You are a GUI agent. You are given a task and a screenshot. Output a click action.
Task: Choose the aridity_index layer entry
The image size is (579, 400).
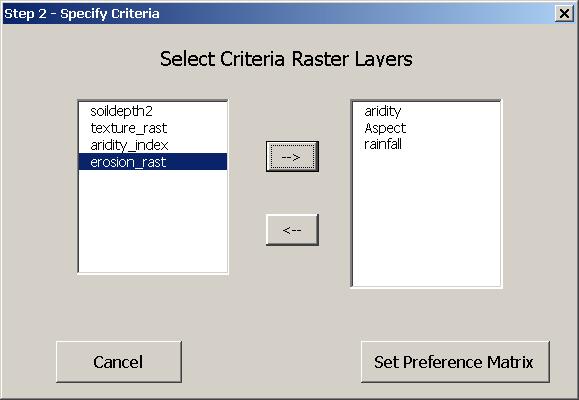click(153, 145)
